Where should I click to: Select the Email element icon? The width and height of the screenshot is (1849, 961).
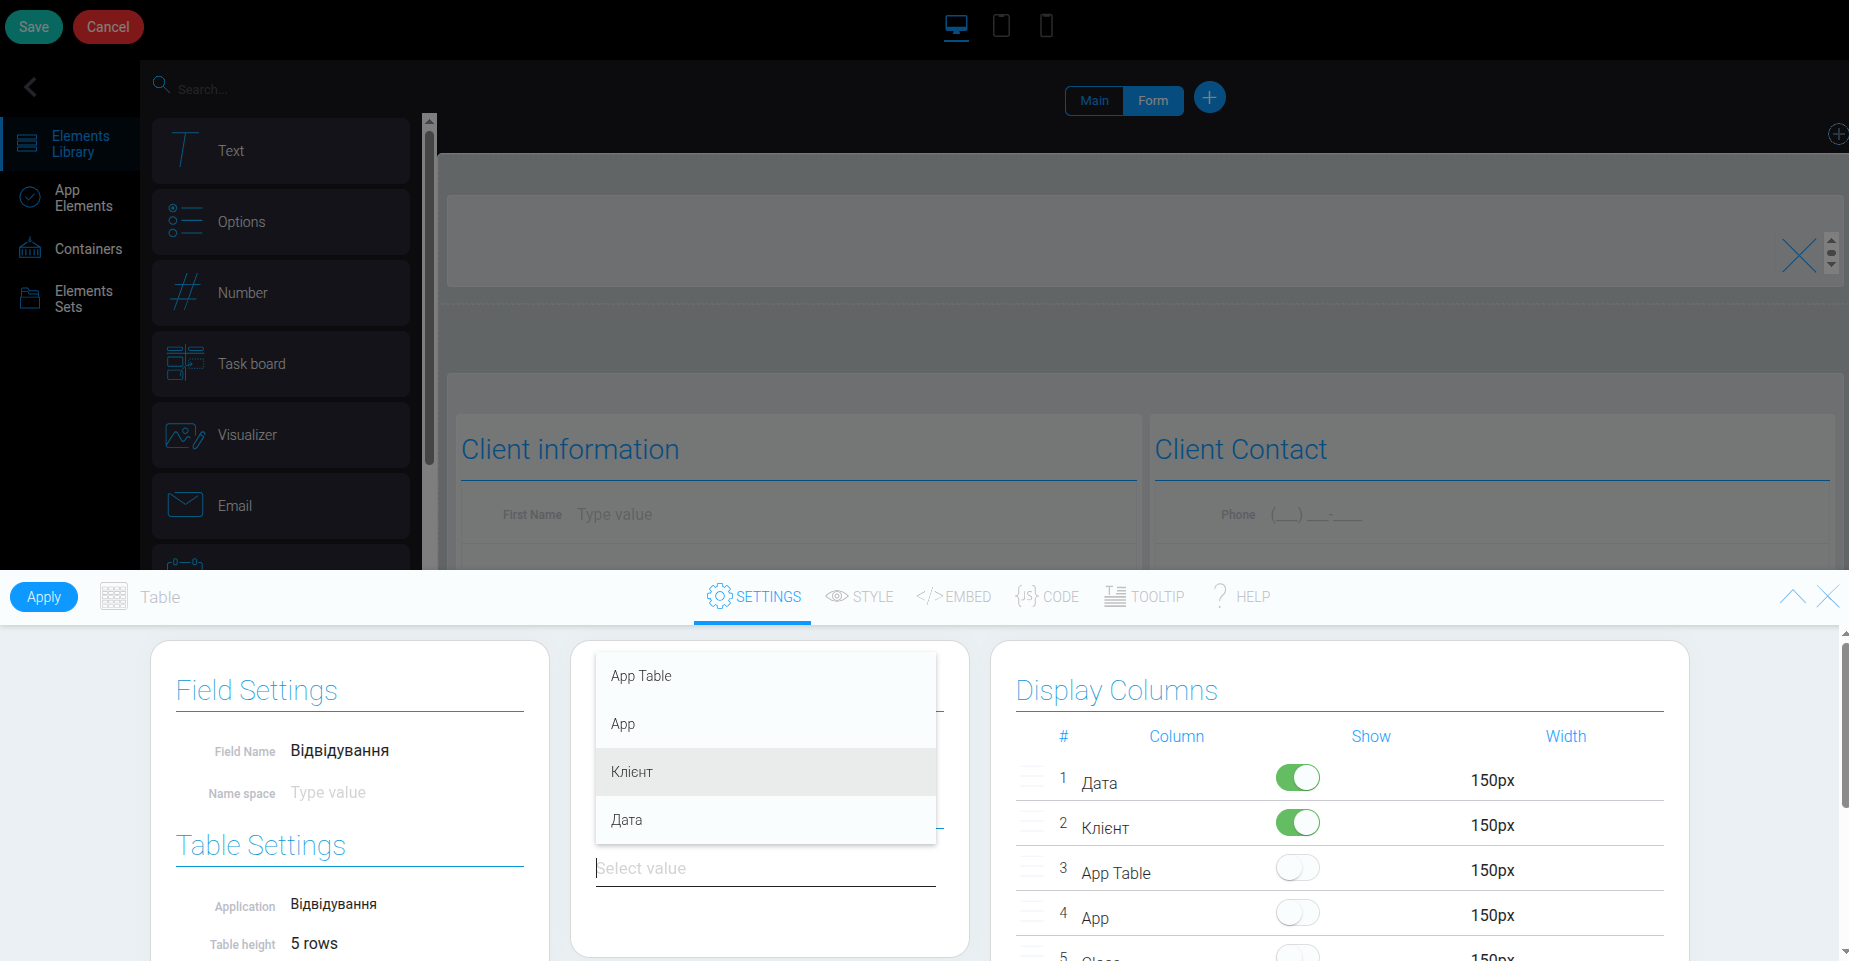pos(185,505)
